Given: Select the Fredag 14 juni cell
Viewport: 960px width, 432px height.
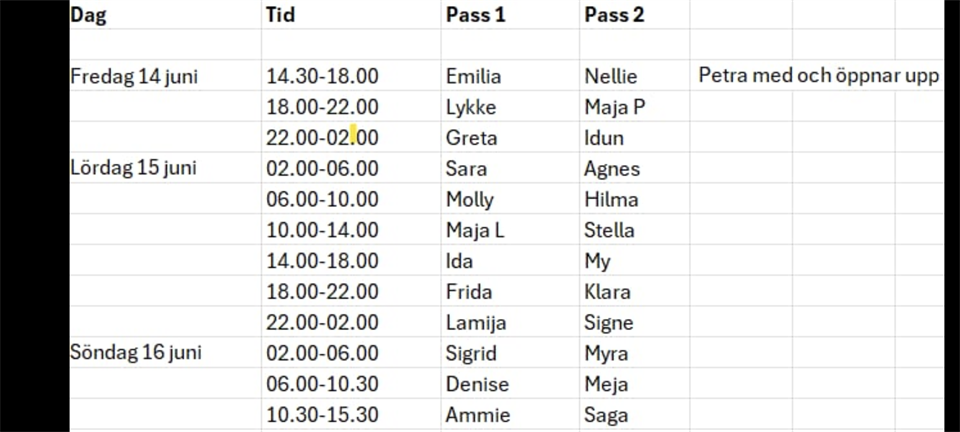Looking at the screenshot, I should [135, 77].
